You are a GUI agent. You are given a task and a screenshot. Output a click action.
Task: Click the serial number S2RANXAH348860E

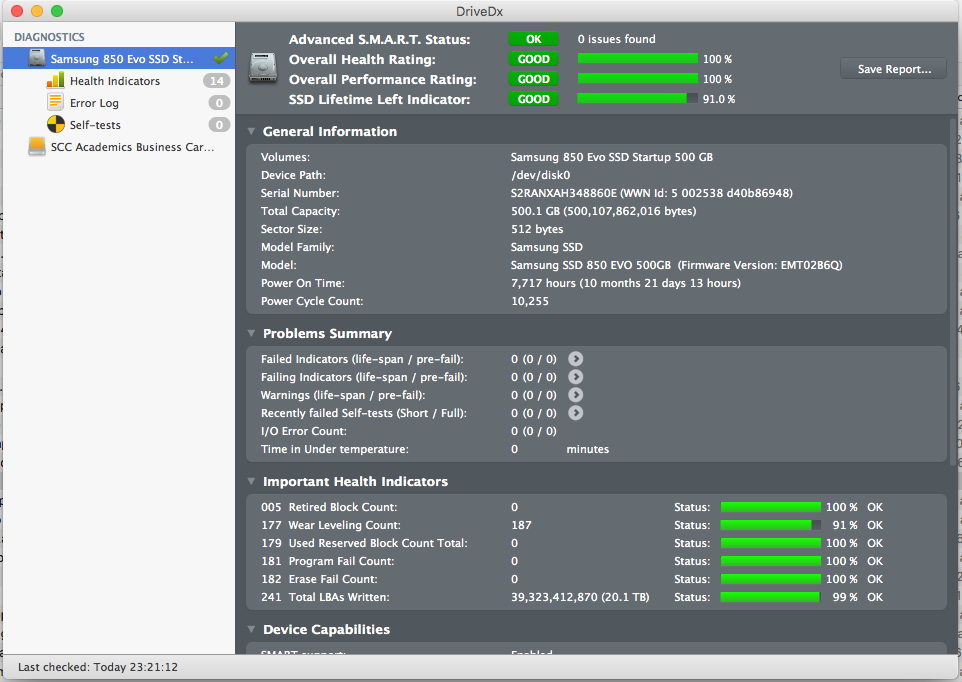click(564, 193)
